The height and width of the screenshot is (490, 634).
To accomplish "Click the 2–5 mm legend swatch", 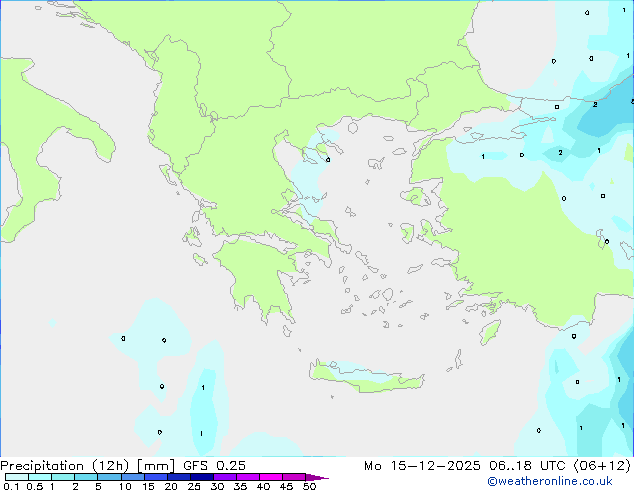I will (86, 477).
